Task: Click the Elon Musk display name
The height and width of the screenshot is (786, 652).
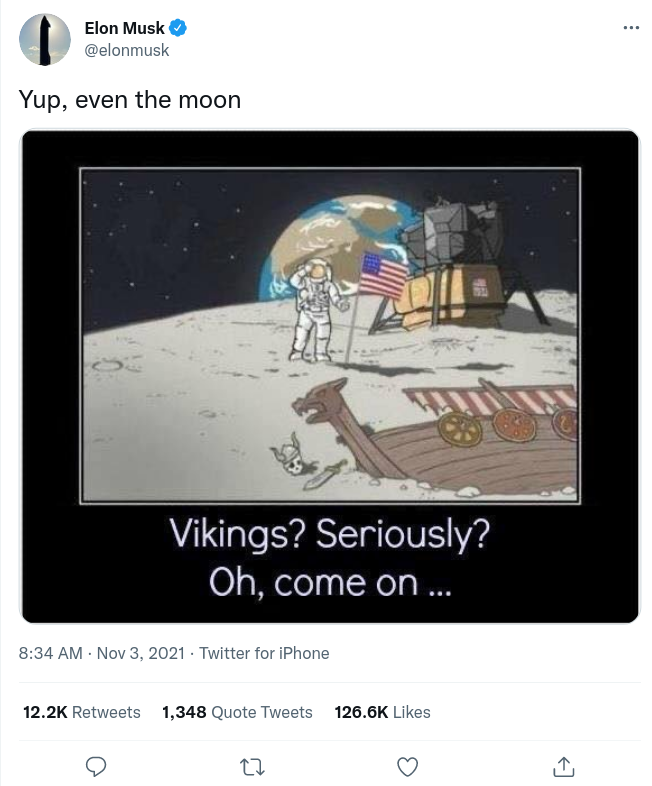Action: tap(124, 28)
